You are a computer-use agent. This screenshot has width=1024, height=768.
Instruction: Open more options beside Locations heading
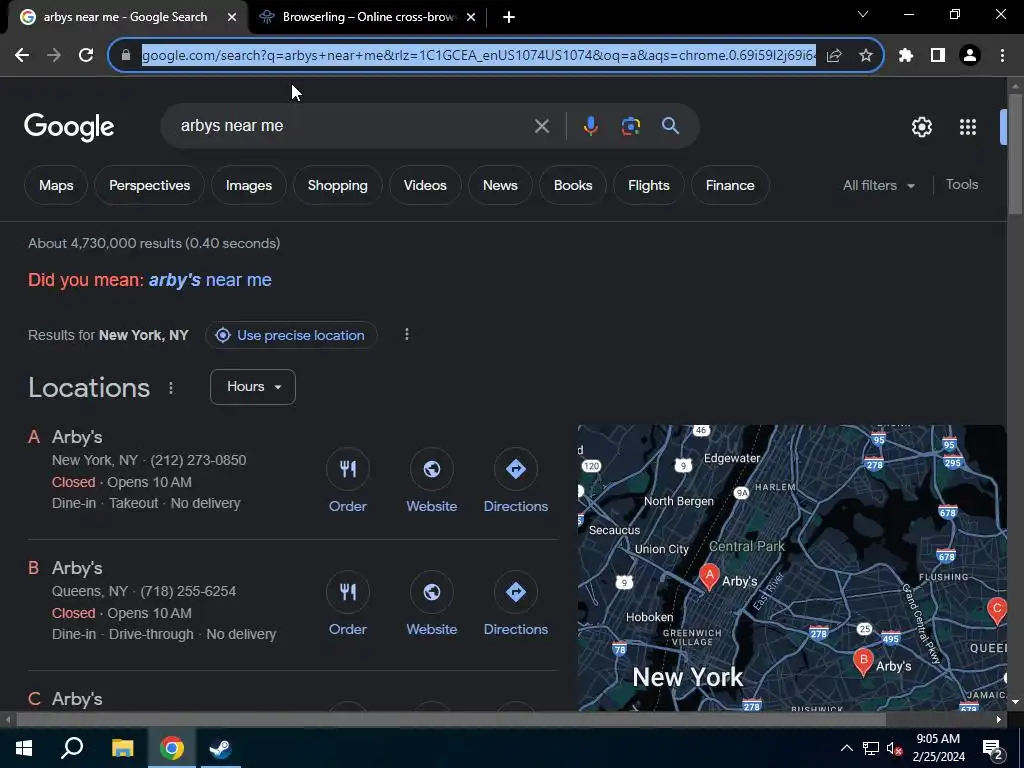pyautogui.click(x=171, y=388)
